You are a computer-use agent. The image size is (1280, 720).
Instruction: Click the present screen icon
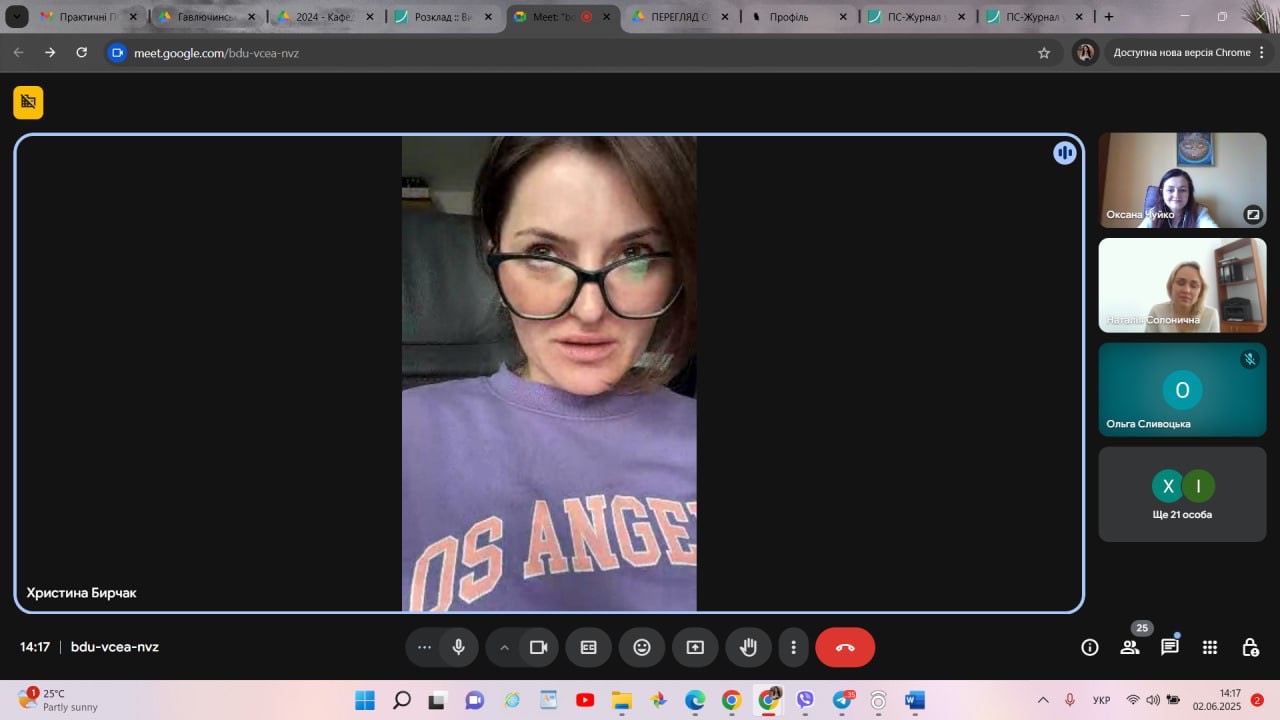tap(695, 647)
